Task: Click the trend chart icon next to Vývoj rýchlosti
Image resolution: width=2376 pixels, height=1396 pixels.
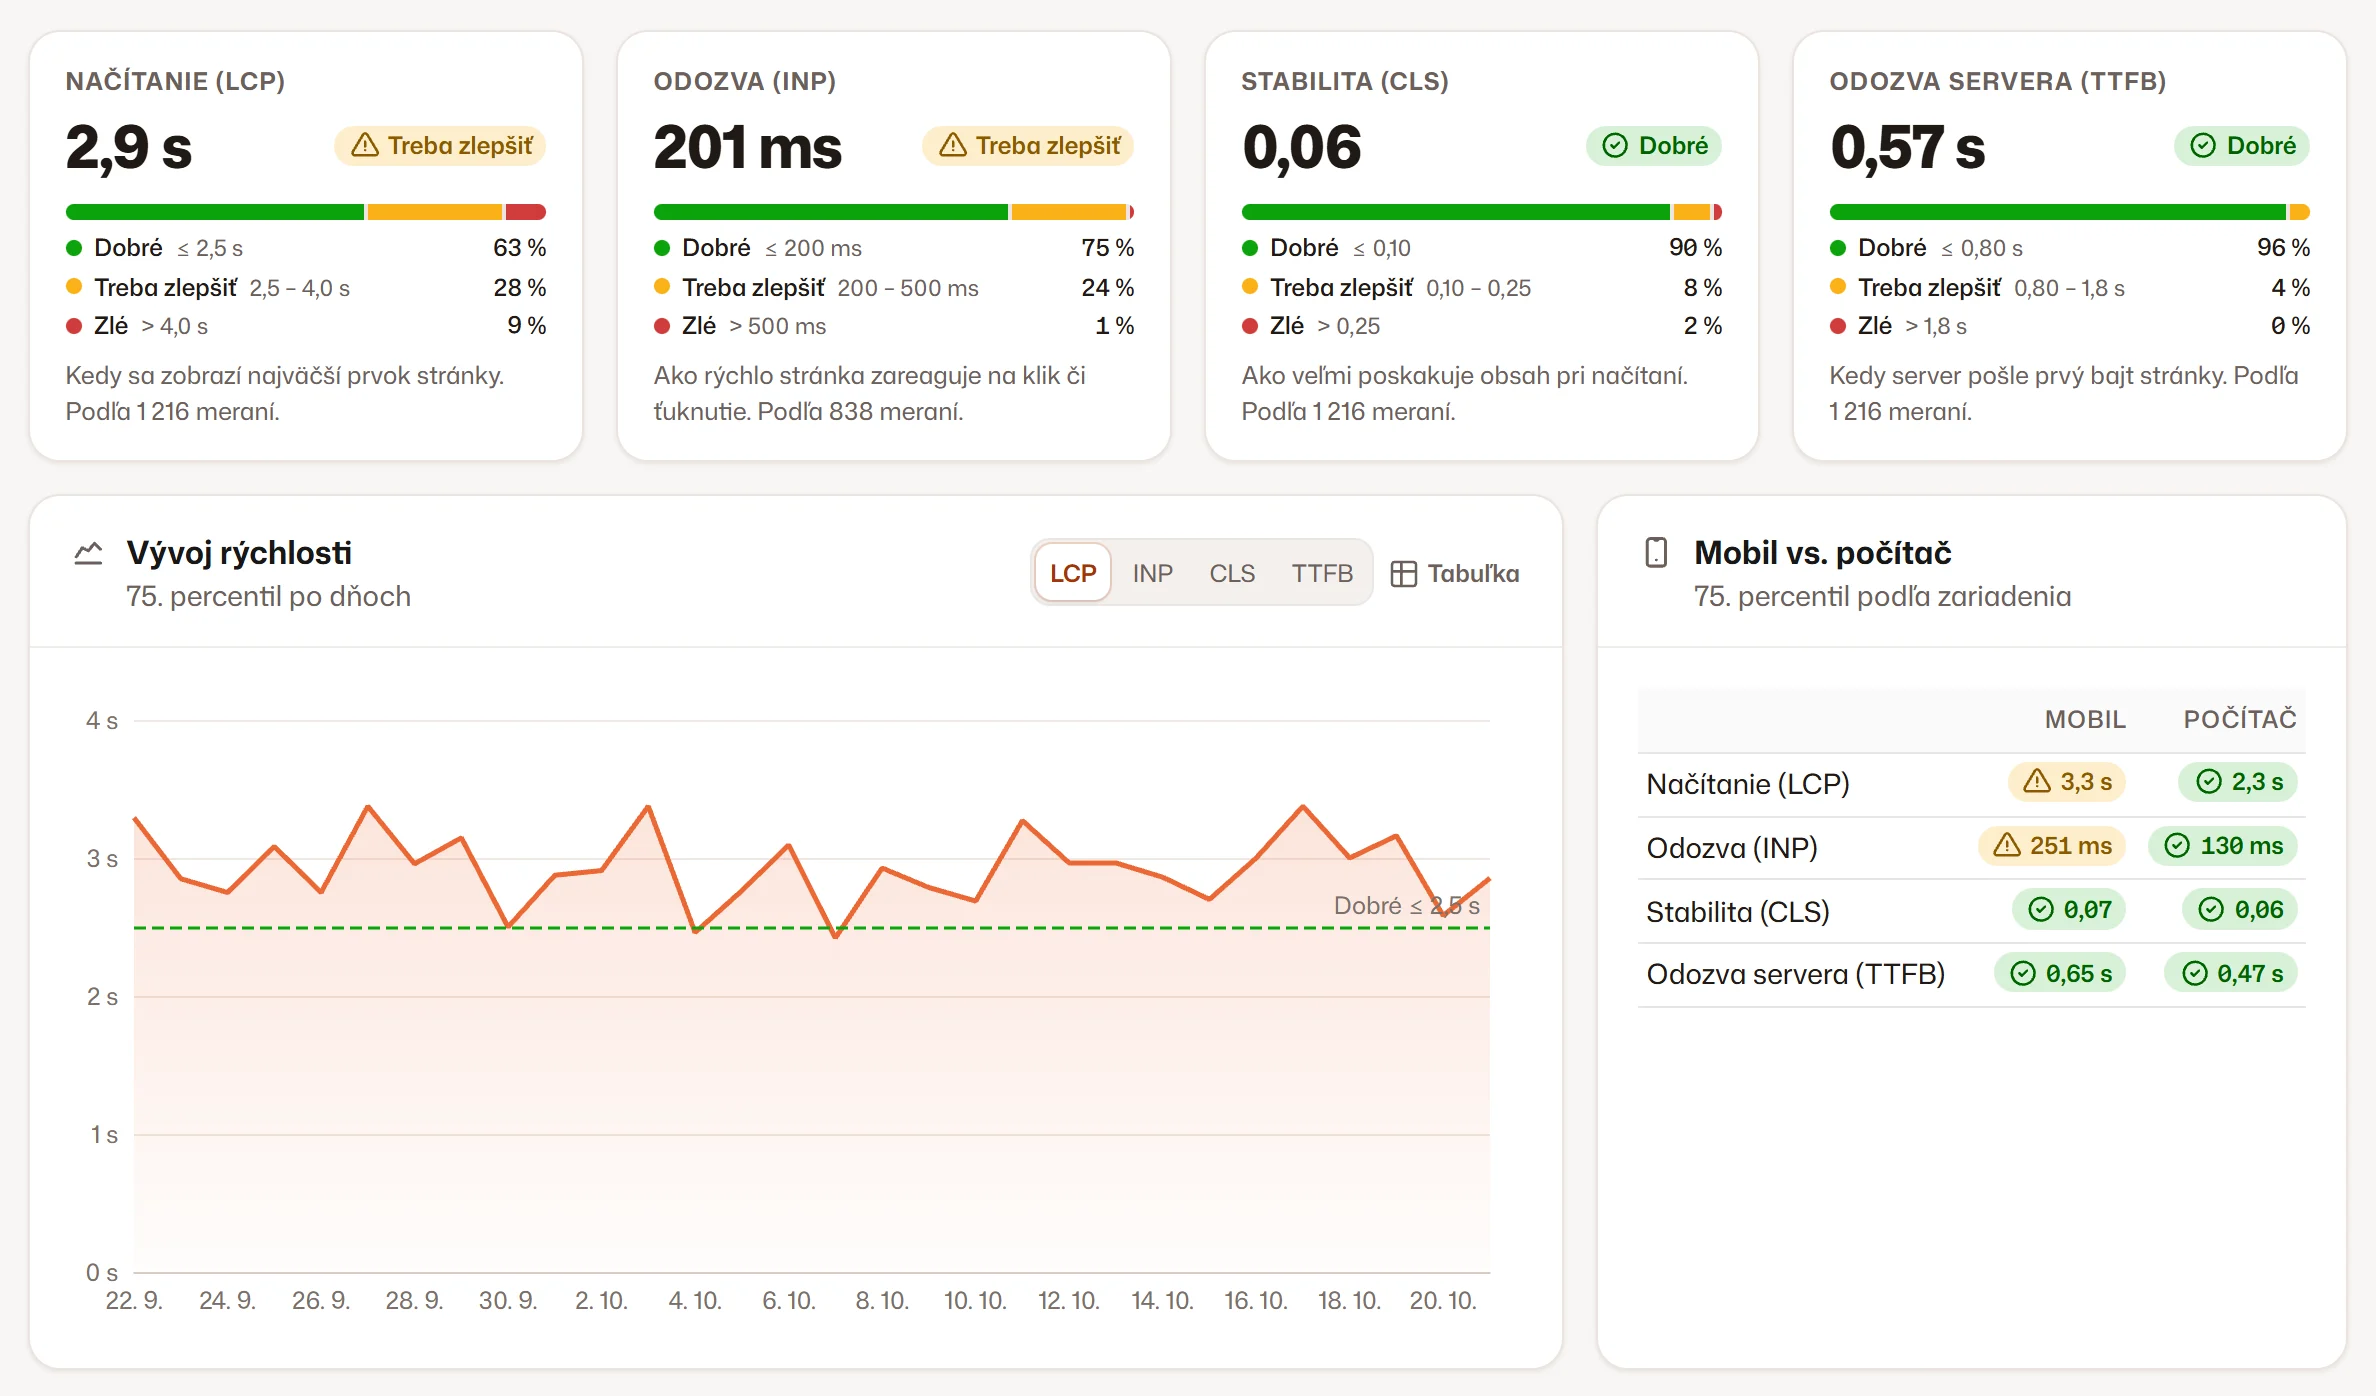Action: click(x=89, y=553)
